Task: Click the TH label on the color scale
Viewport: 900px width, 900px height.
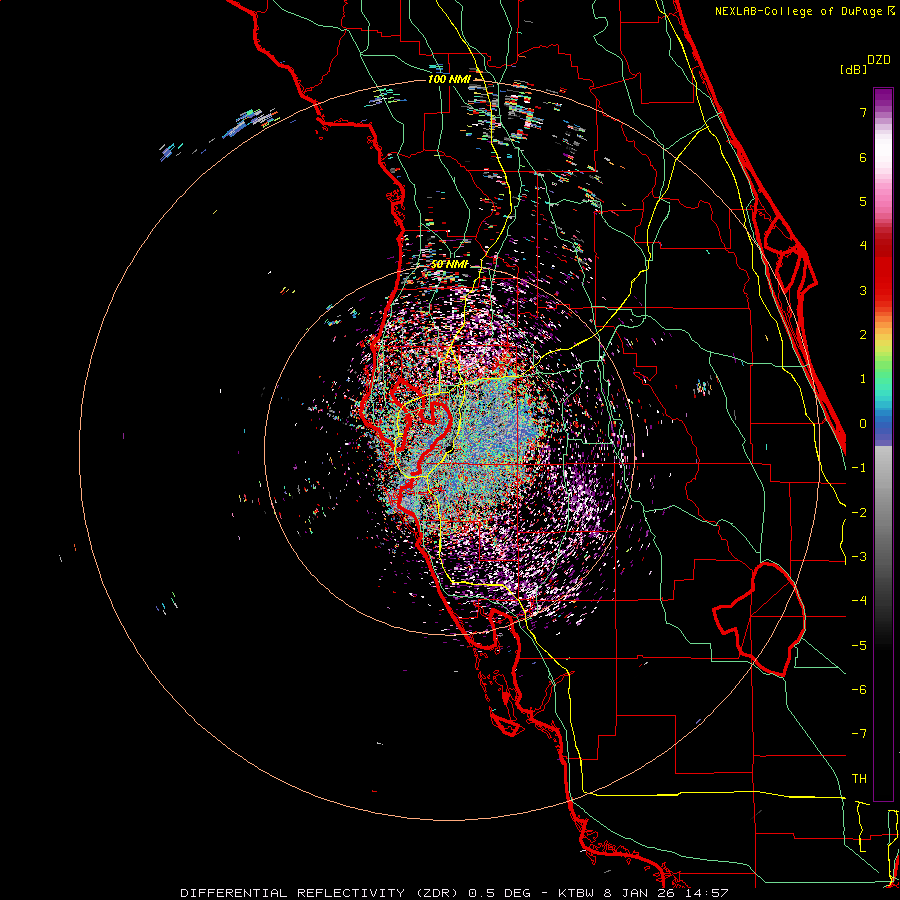Action: point(859,778)
